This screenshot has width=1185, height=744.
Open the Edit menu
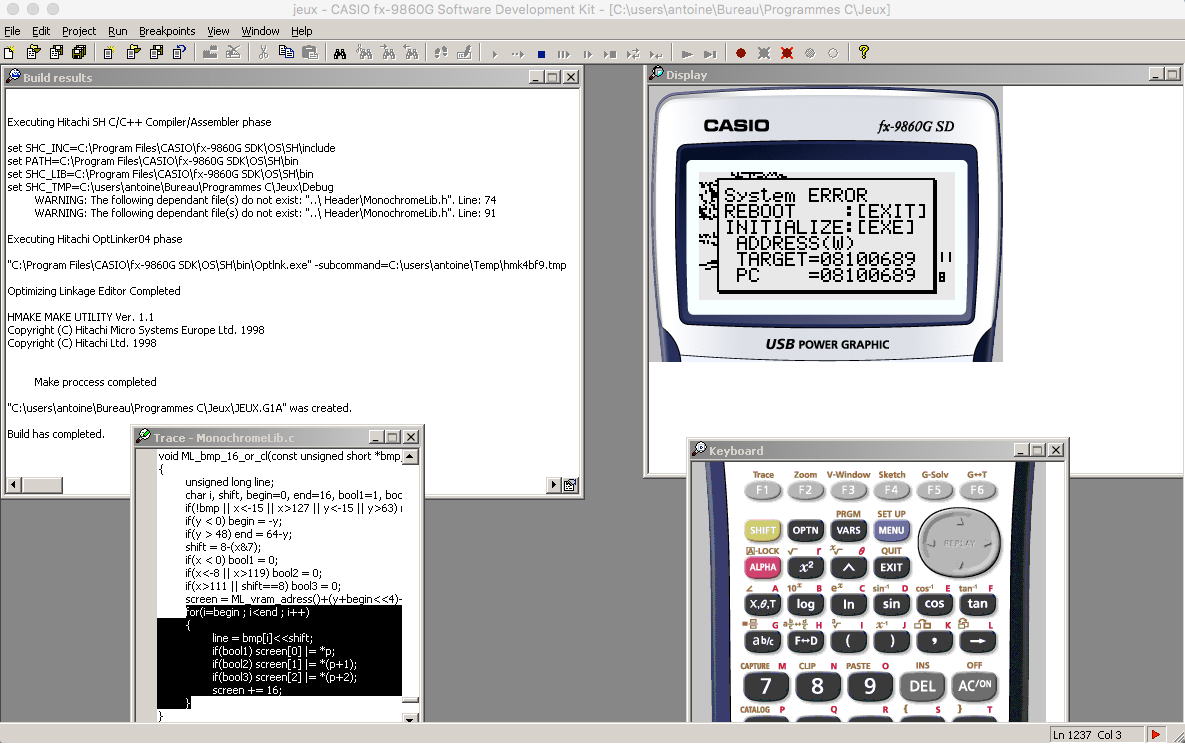(x=41, y=31)
